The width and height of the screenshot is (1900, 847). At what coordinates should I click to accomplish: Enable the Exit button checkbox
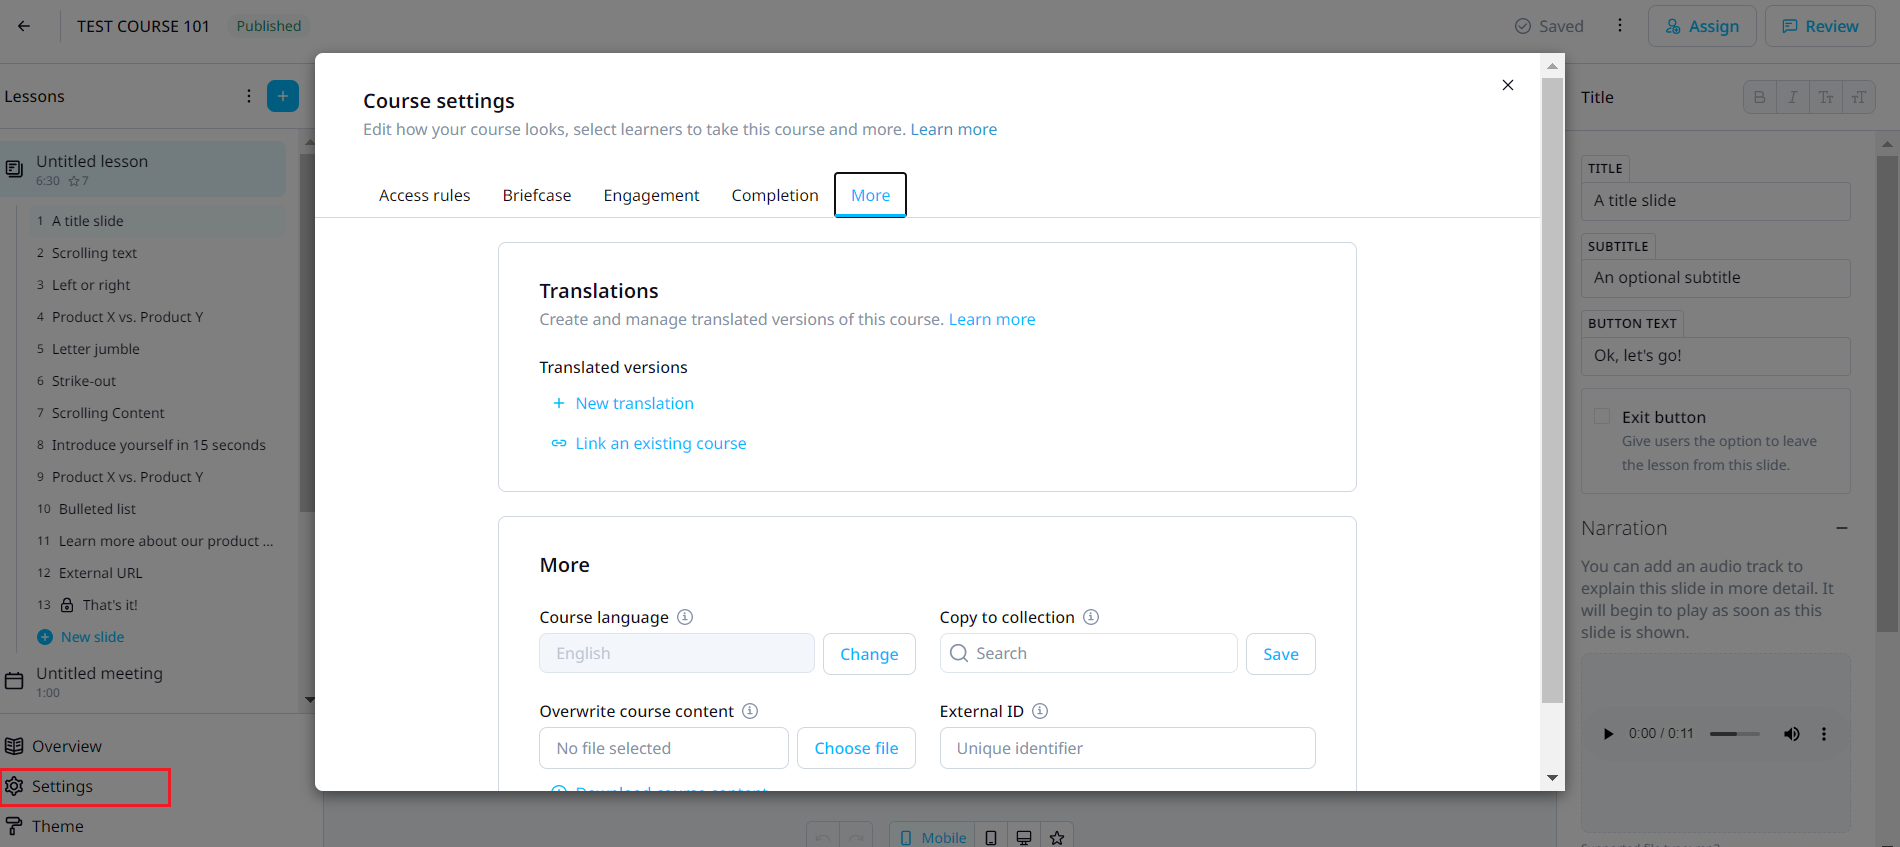pos(1602,417)
